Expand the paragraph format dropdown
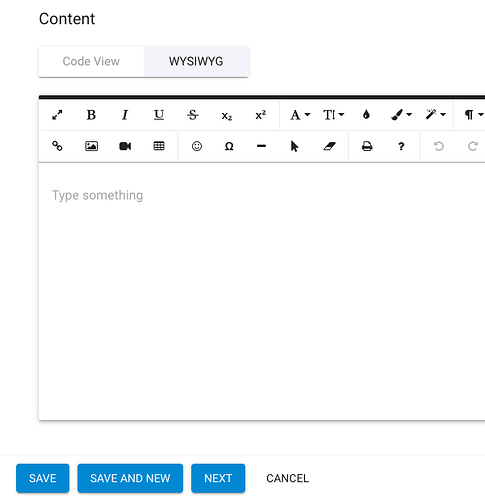The height and width of the screenshot is (499, 485). [x=474, y=115]
